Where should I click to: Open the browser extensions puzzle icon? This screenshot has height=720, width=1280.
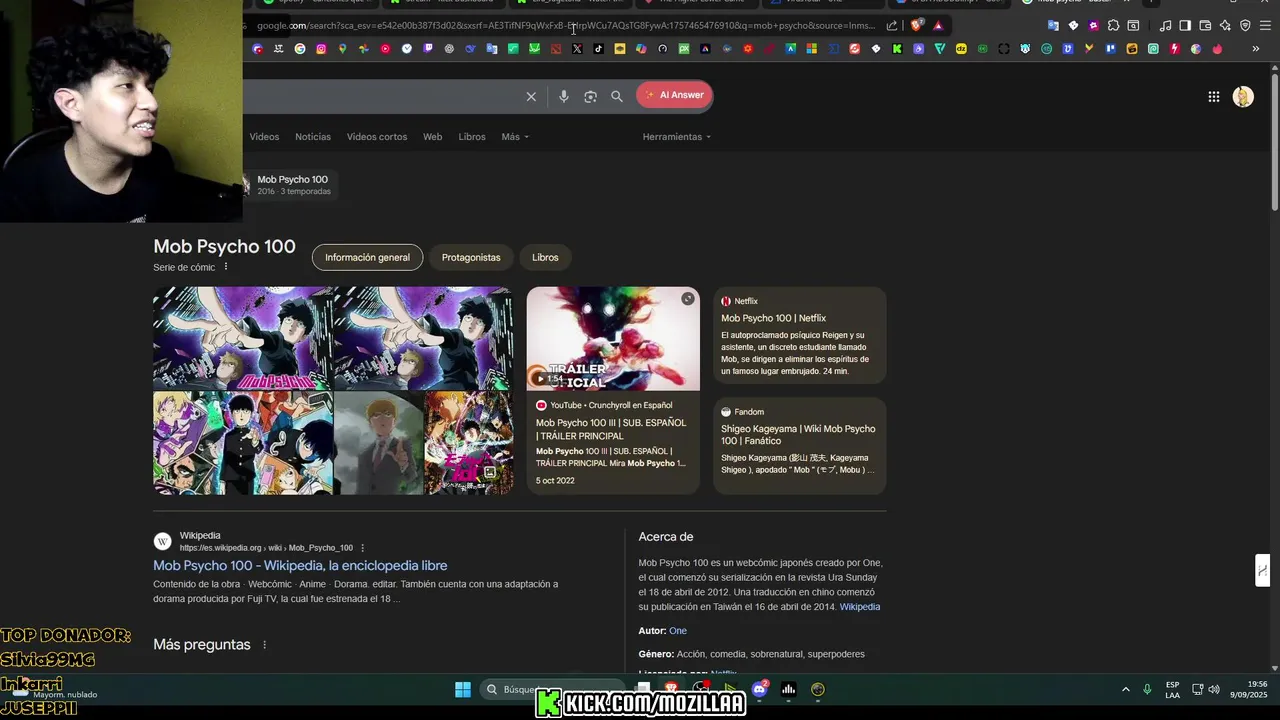pyautogui.click(x=1113, y=26)
